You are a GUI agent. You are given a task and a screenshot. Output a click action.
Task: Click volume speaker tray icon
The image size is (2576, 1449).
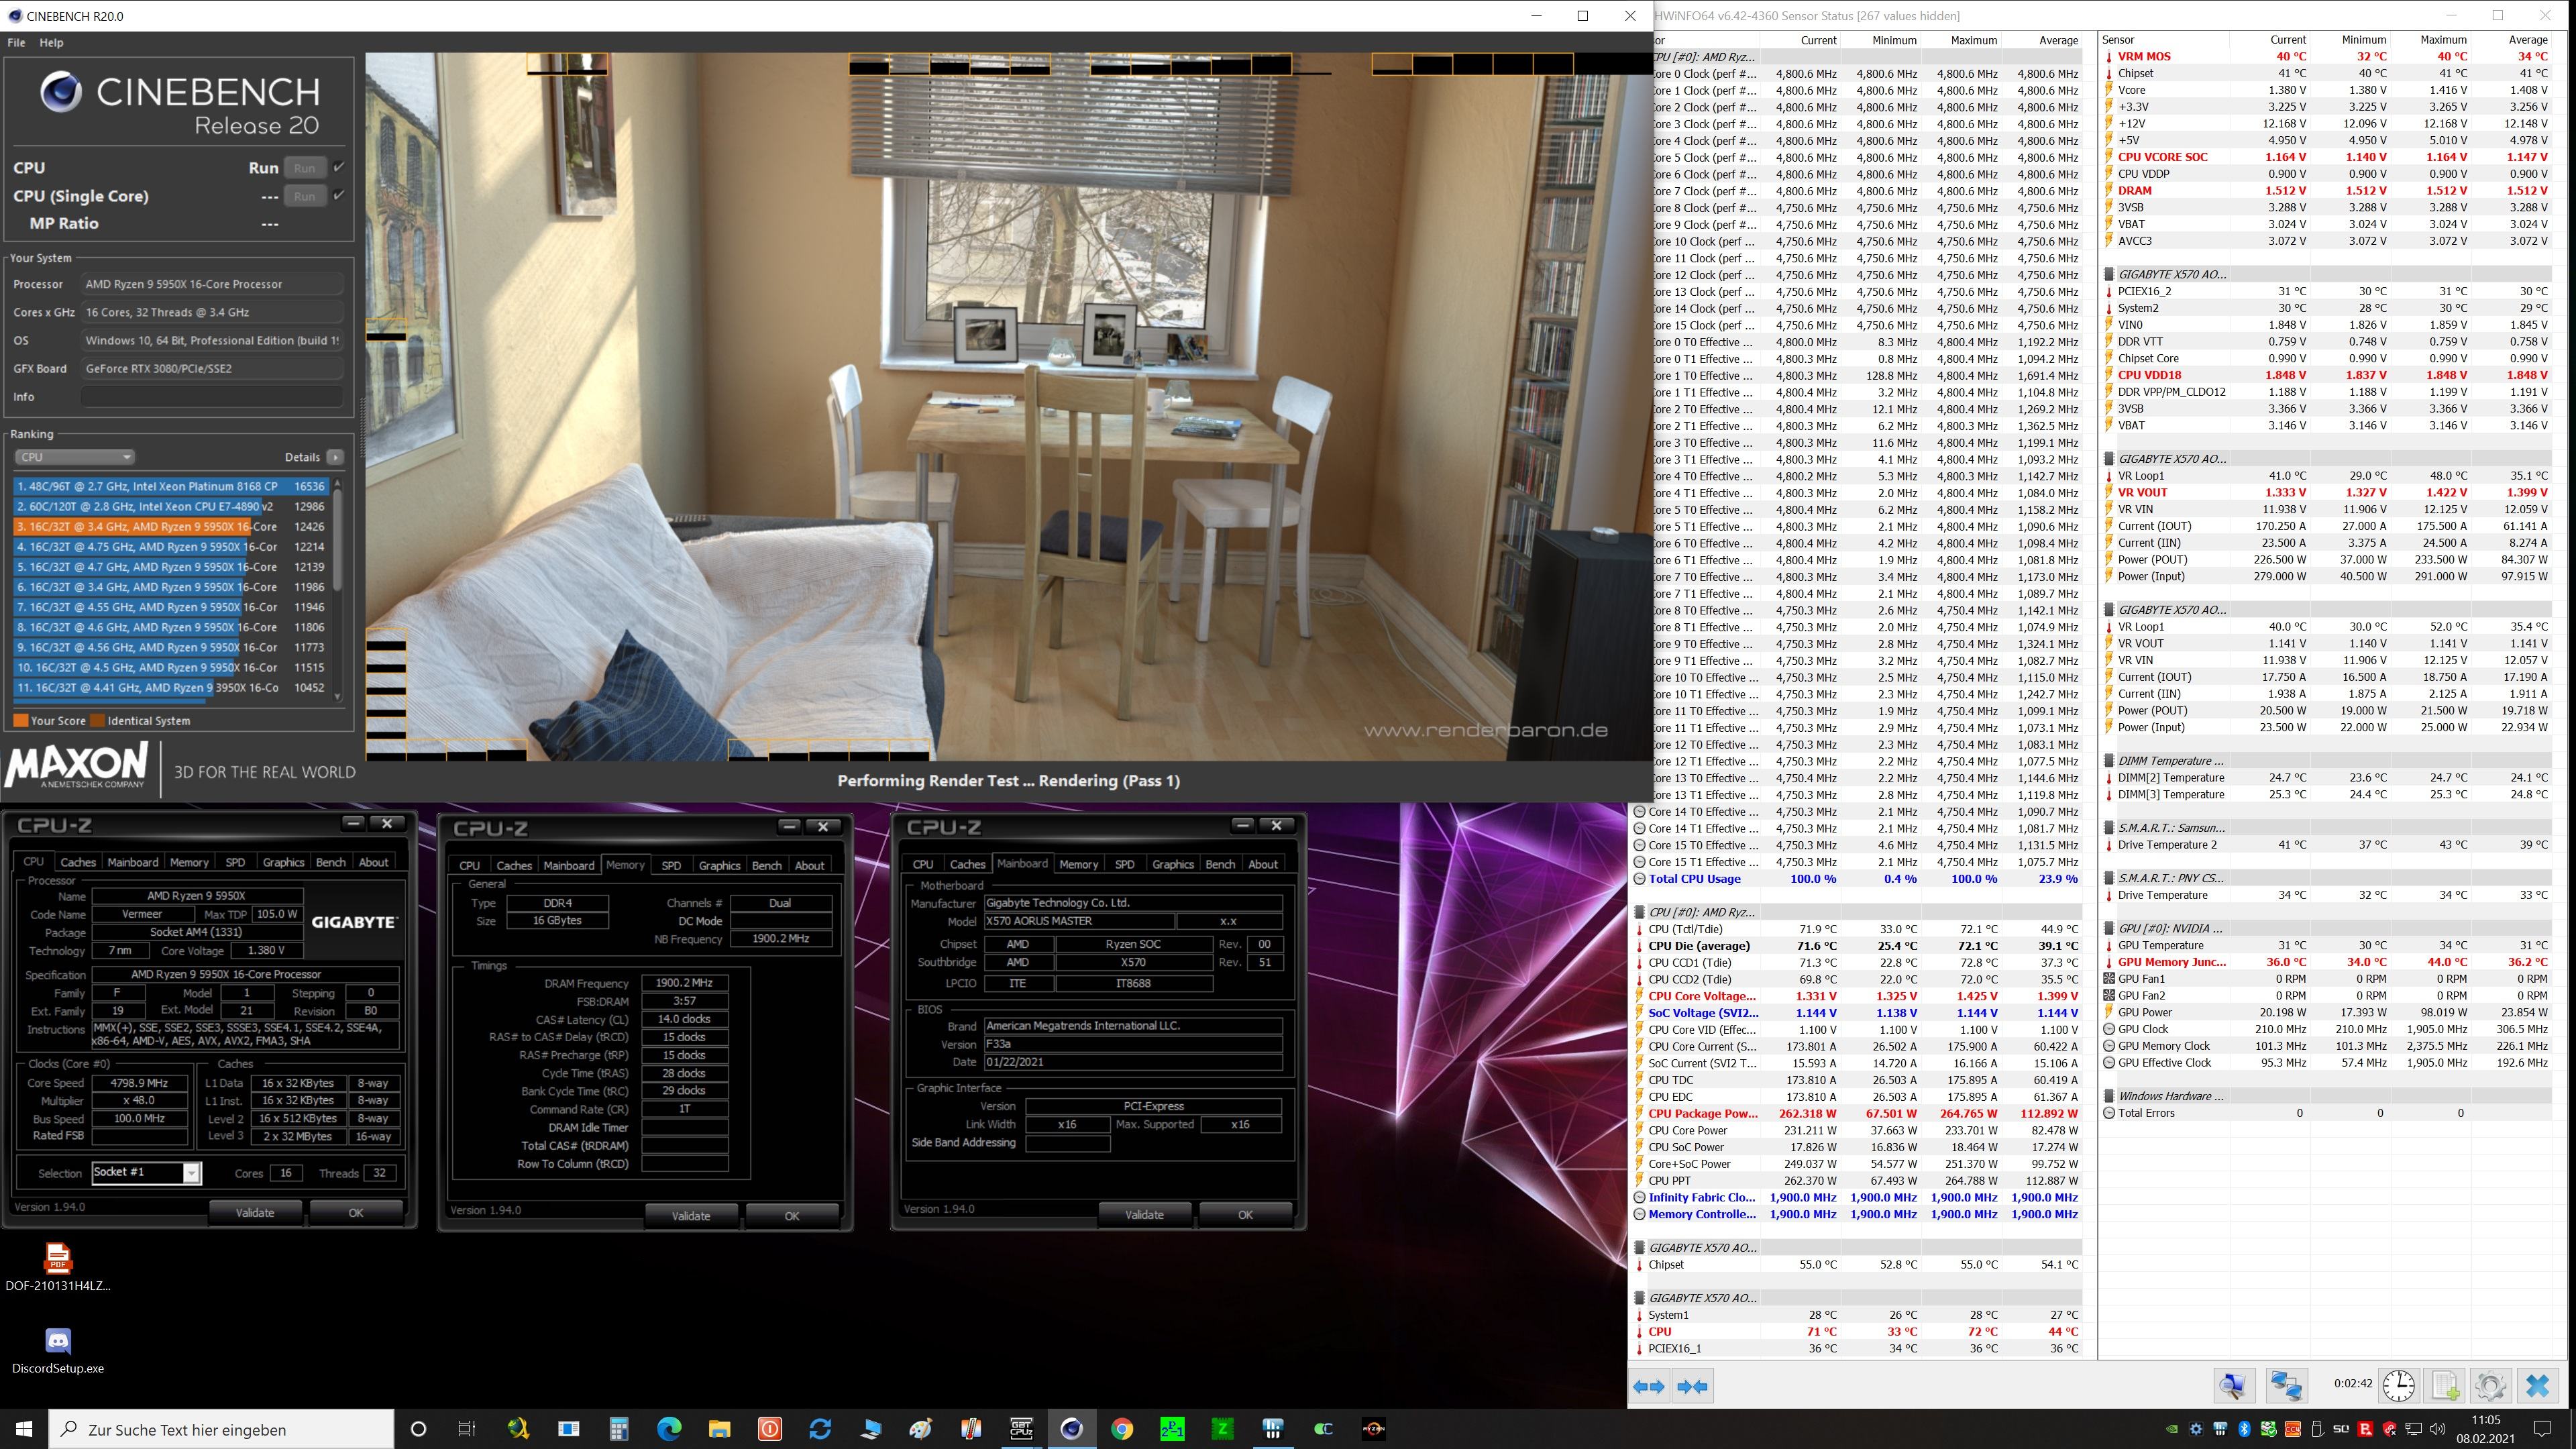point(2437,1429)
